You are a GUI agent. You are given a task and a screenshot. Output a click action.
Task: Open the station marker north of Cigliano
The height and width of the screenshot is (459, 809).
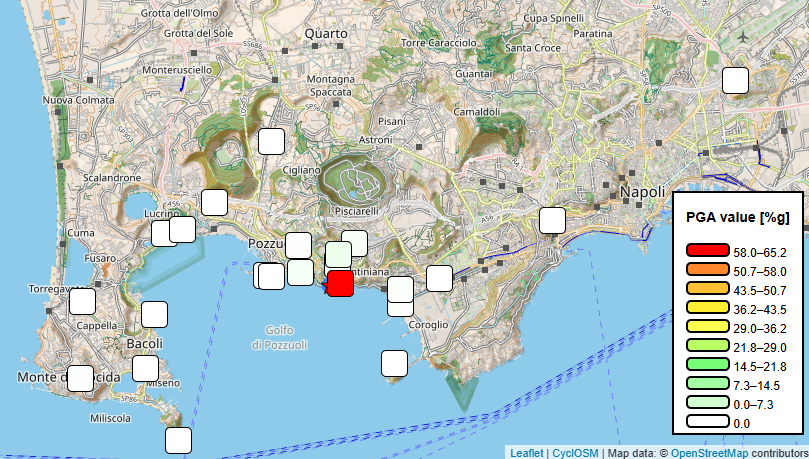271,141
